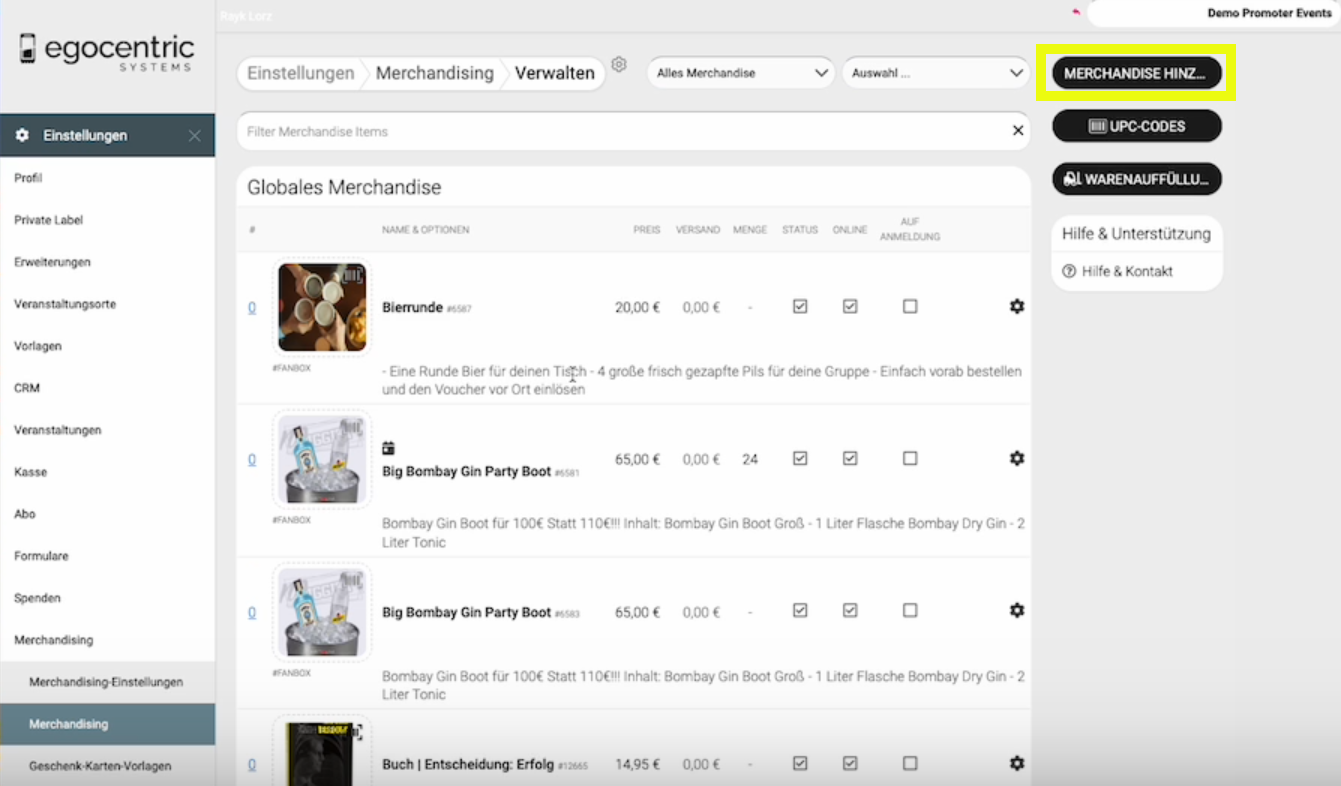The image size is (1341, 786).
Task: Close the Einstellungen sidebar panel
Action: 195,135
